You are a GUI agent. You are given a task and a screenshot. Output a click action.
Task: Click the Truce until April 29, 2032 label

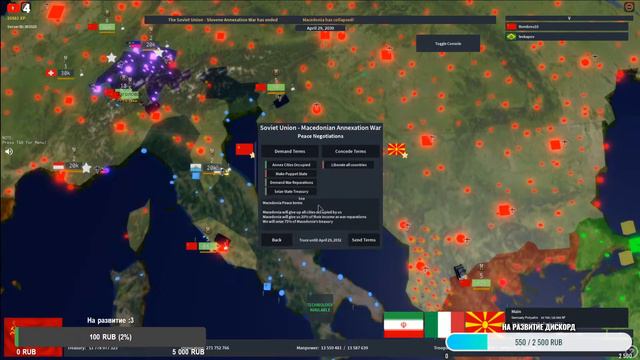click(x=320, y=240)
